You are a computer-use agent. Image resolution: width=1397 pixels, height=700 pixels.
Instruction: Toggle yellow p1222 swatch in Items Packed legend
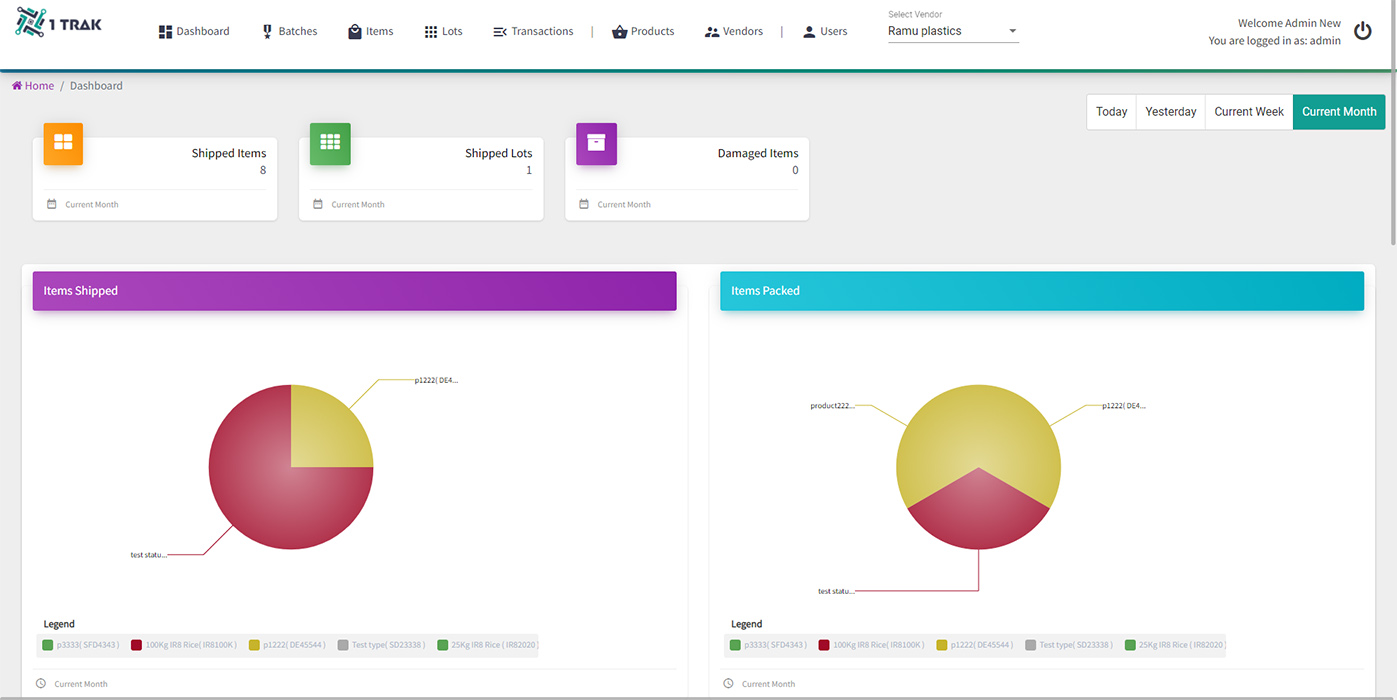(x=941, y=645)
